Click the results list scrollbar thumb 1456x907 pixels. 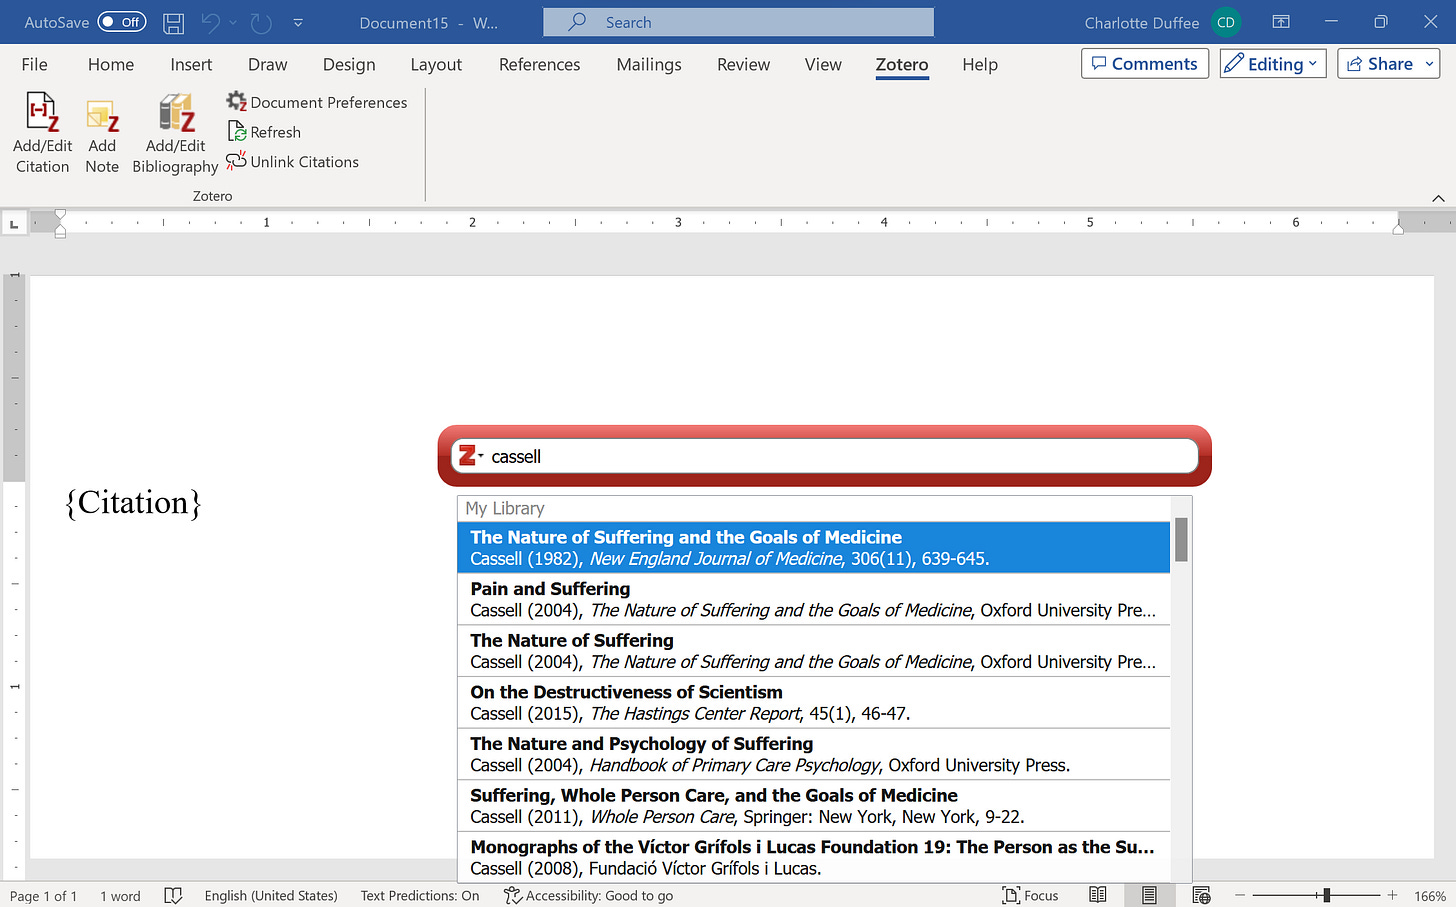pyautogui.click(x=1181, y=540)
